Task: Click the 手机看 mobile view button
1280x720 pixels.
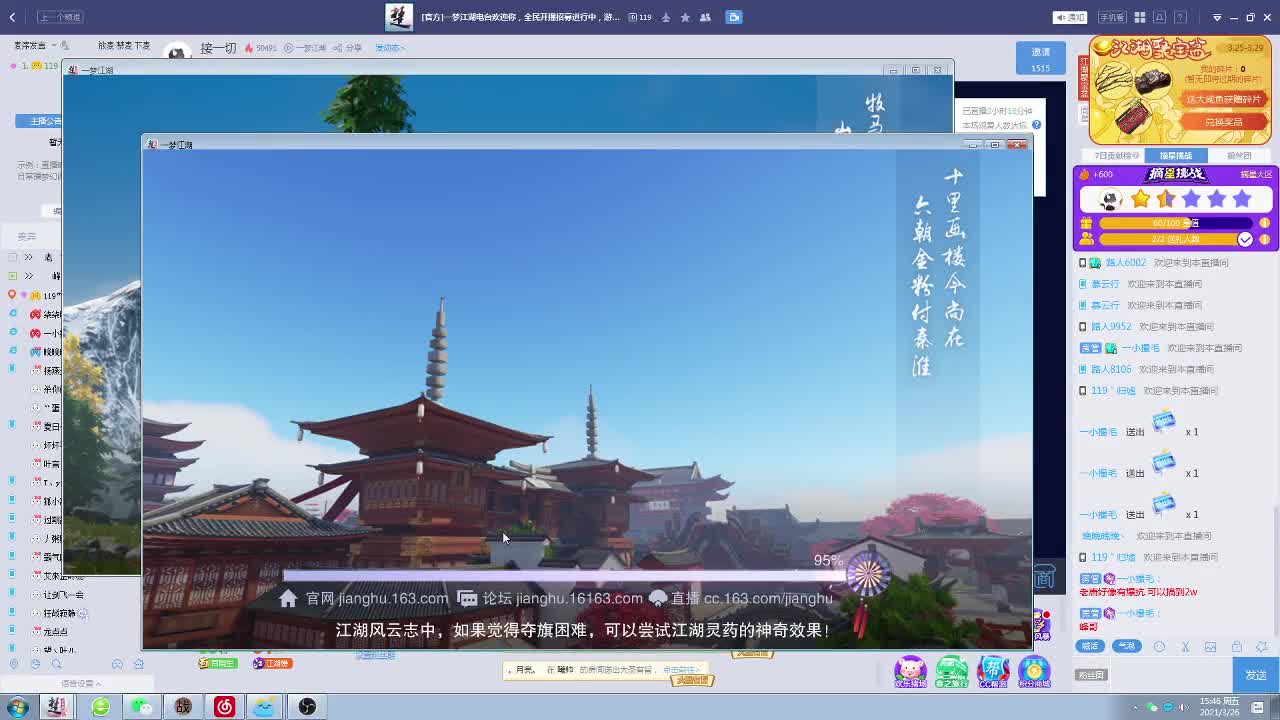Action: click(x=1112, y=17)
